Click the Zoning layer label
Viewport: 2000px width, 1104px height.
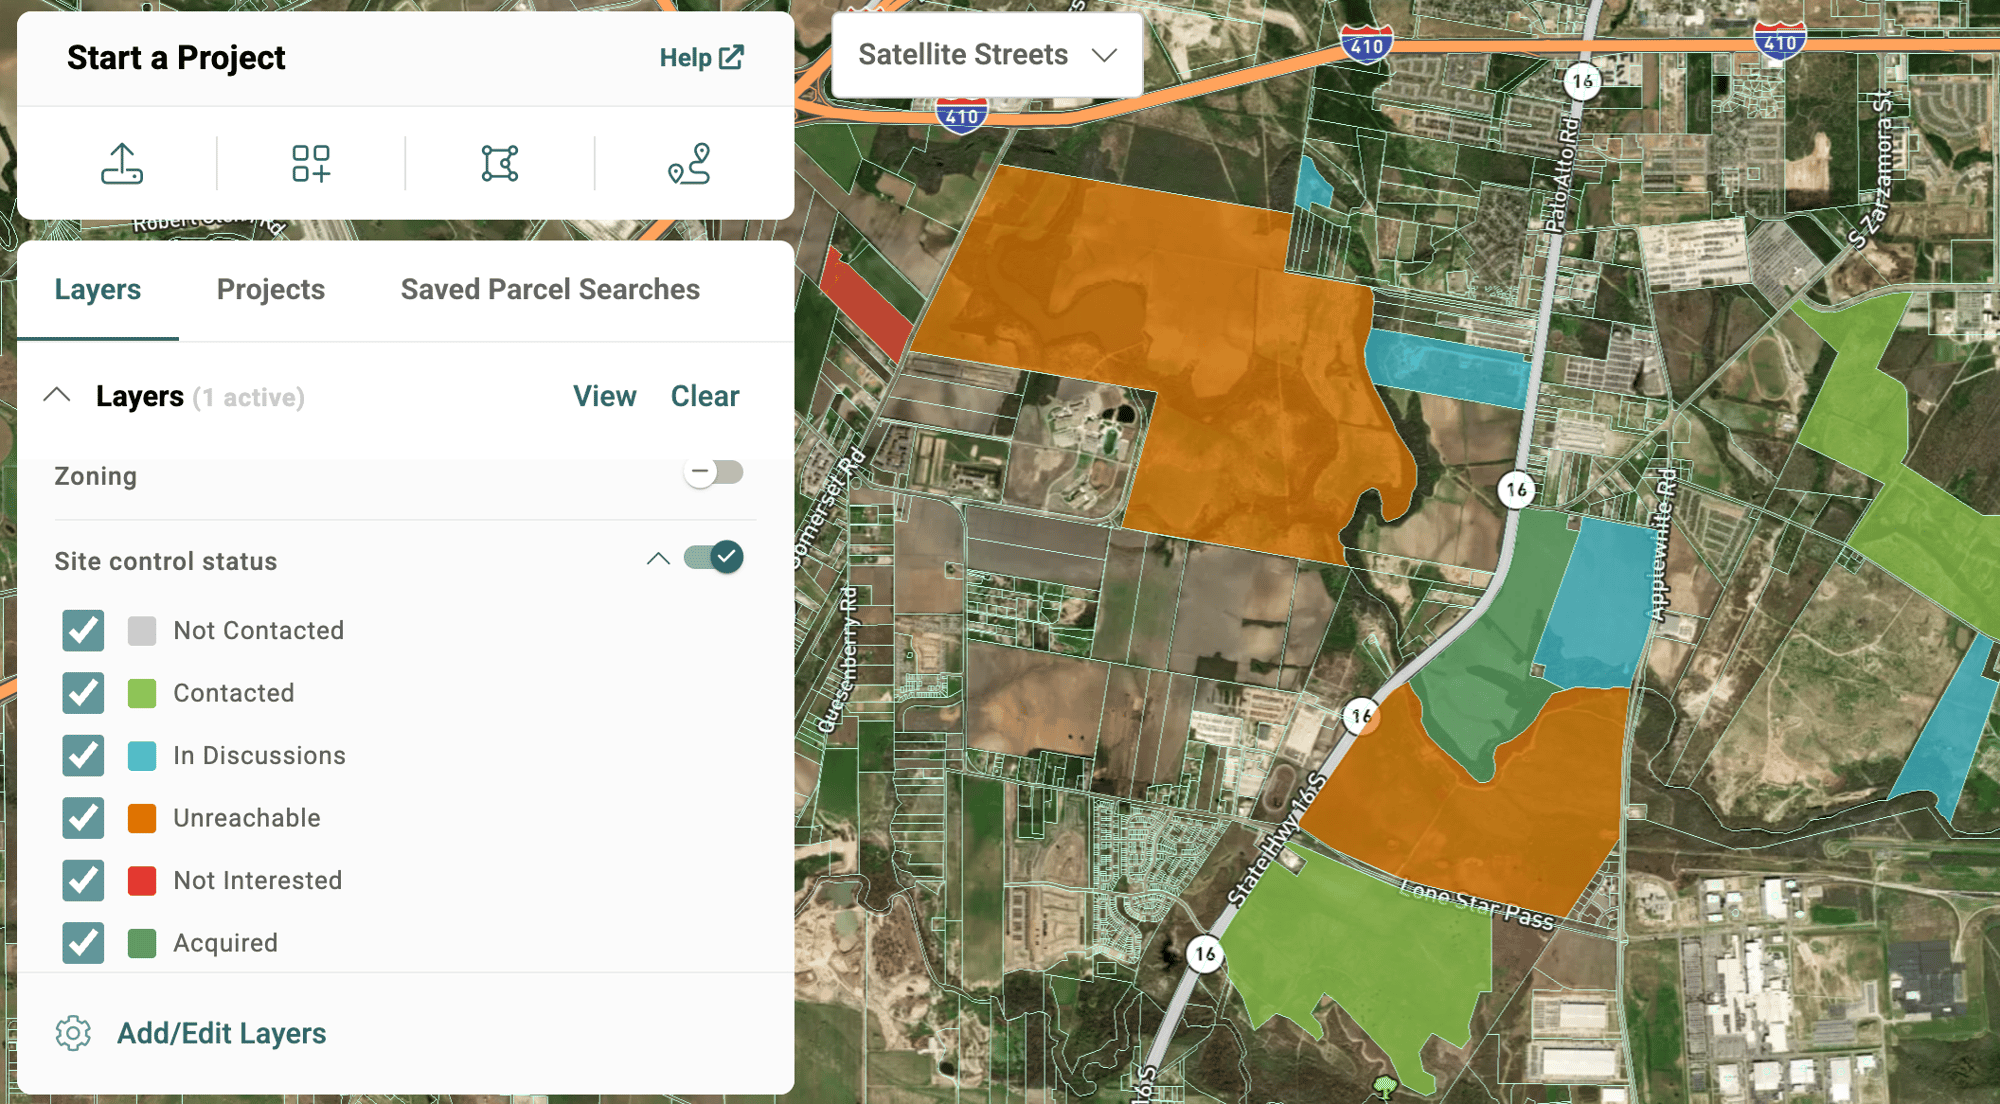95,476
